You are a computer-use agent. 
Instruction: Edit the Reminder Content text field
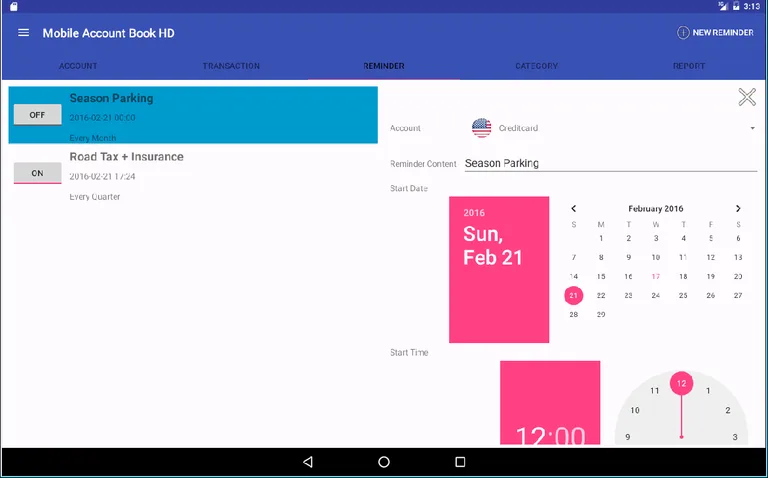(611, 164)
